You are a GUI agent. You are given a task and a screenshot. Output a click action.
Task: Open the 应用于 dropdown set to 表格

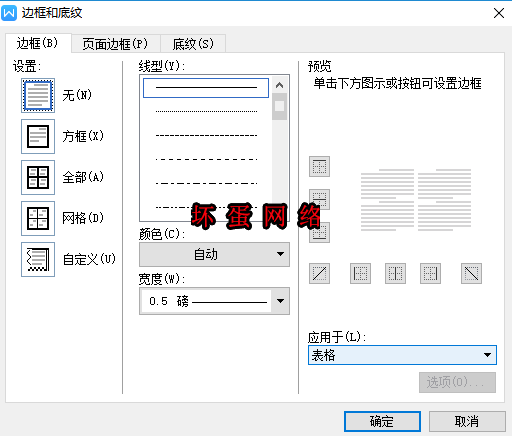pos(402,355)
